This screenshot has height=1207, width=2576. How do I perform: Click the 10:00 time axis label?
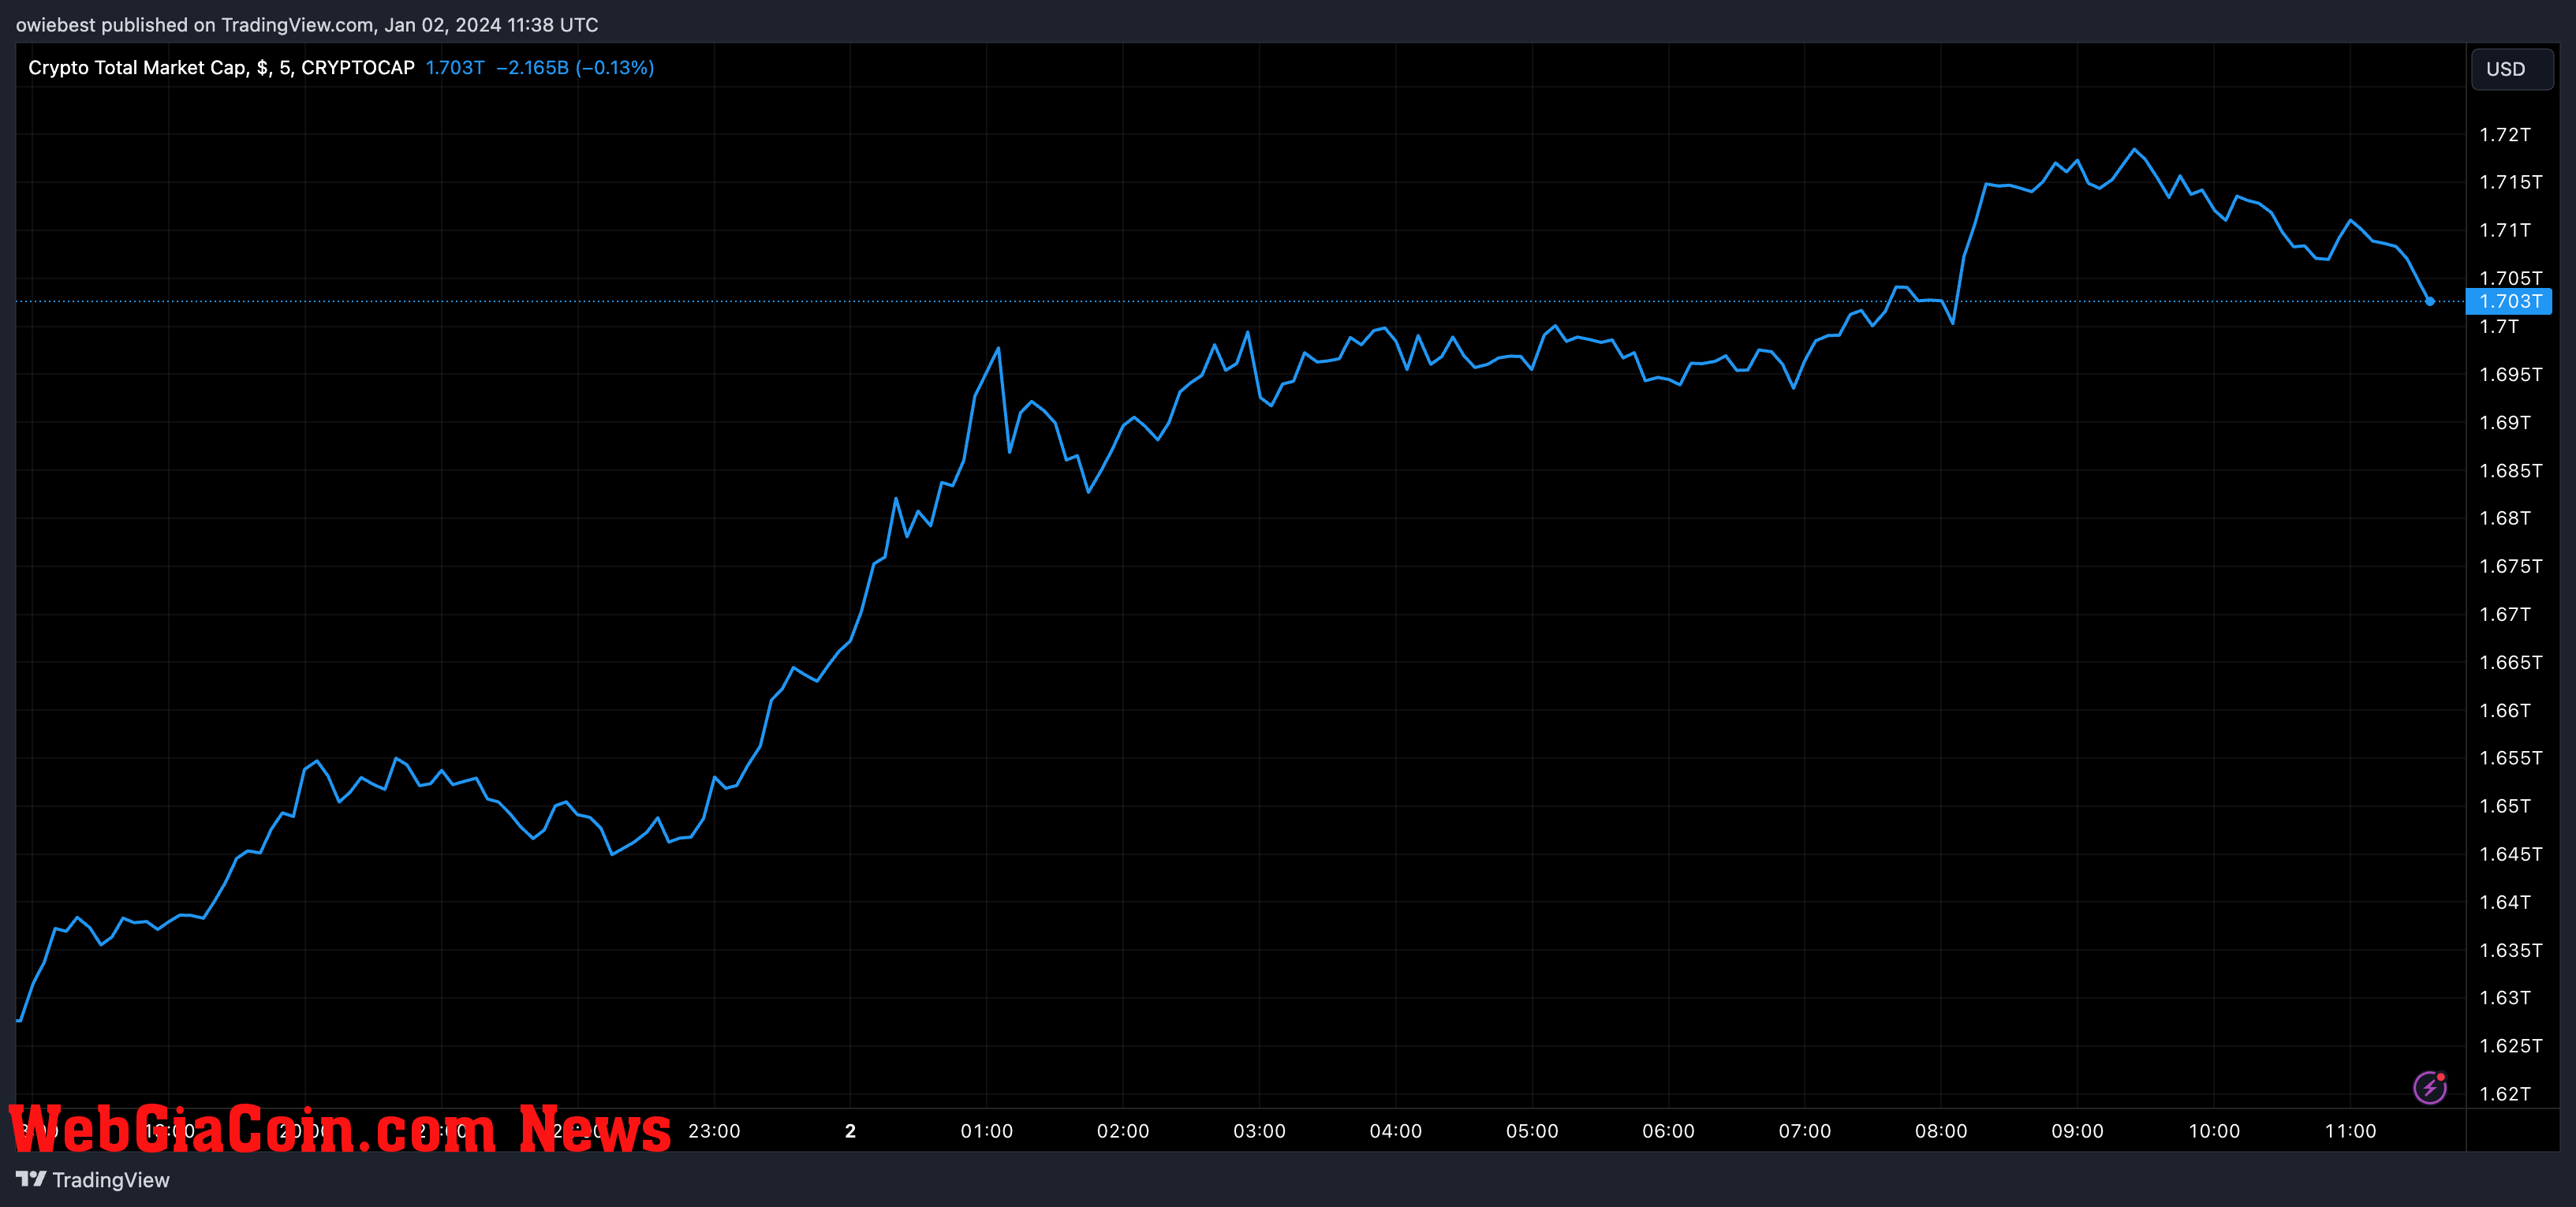[x=2214, y=1131]
